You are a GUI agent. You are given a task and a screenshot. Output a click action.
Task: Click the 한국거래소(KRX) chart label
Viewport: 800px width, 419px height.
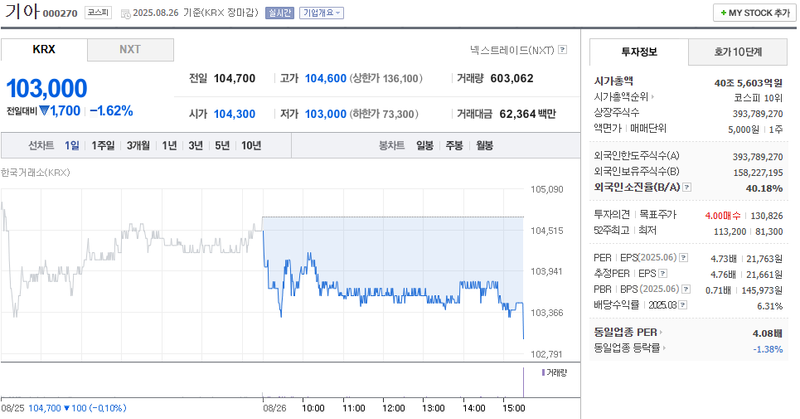(x=35, y=172)
